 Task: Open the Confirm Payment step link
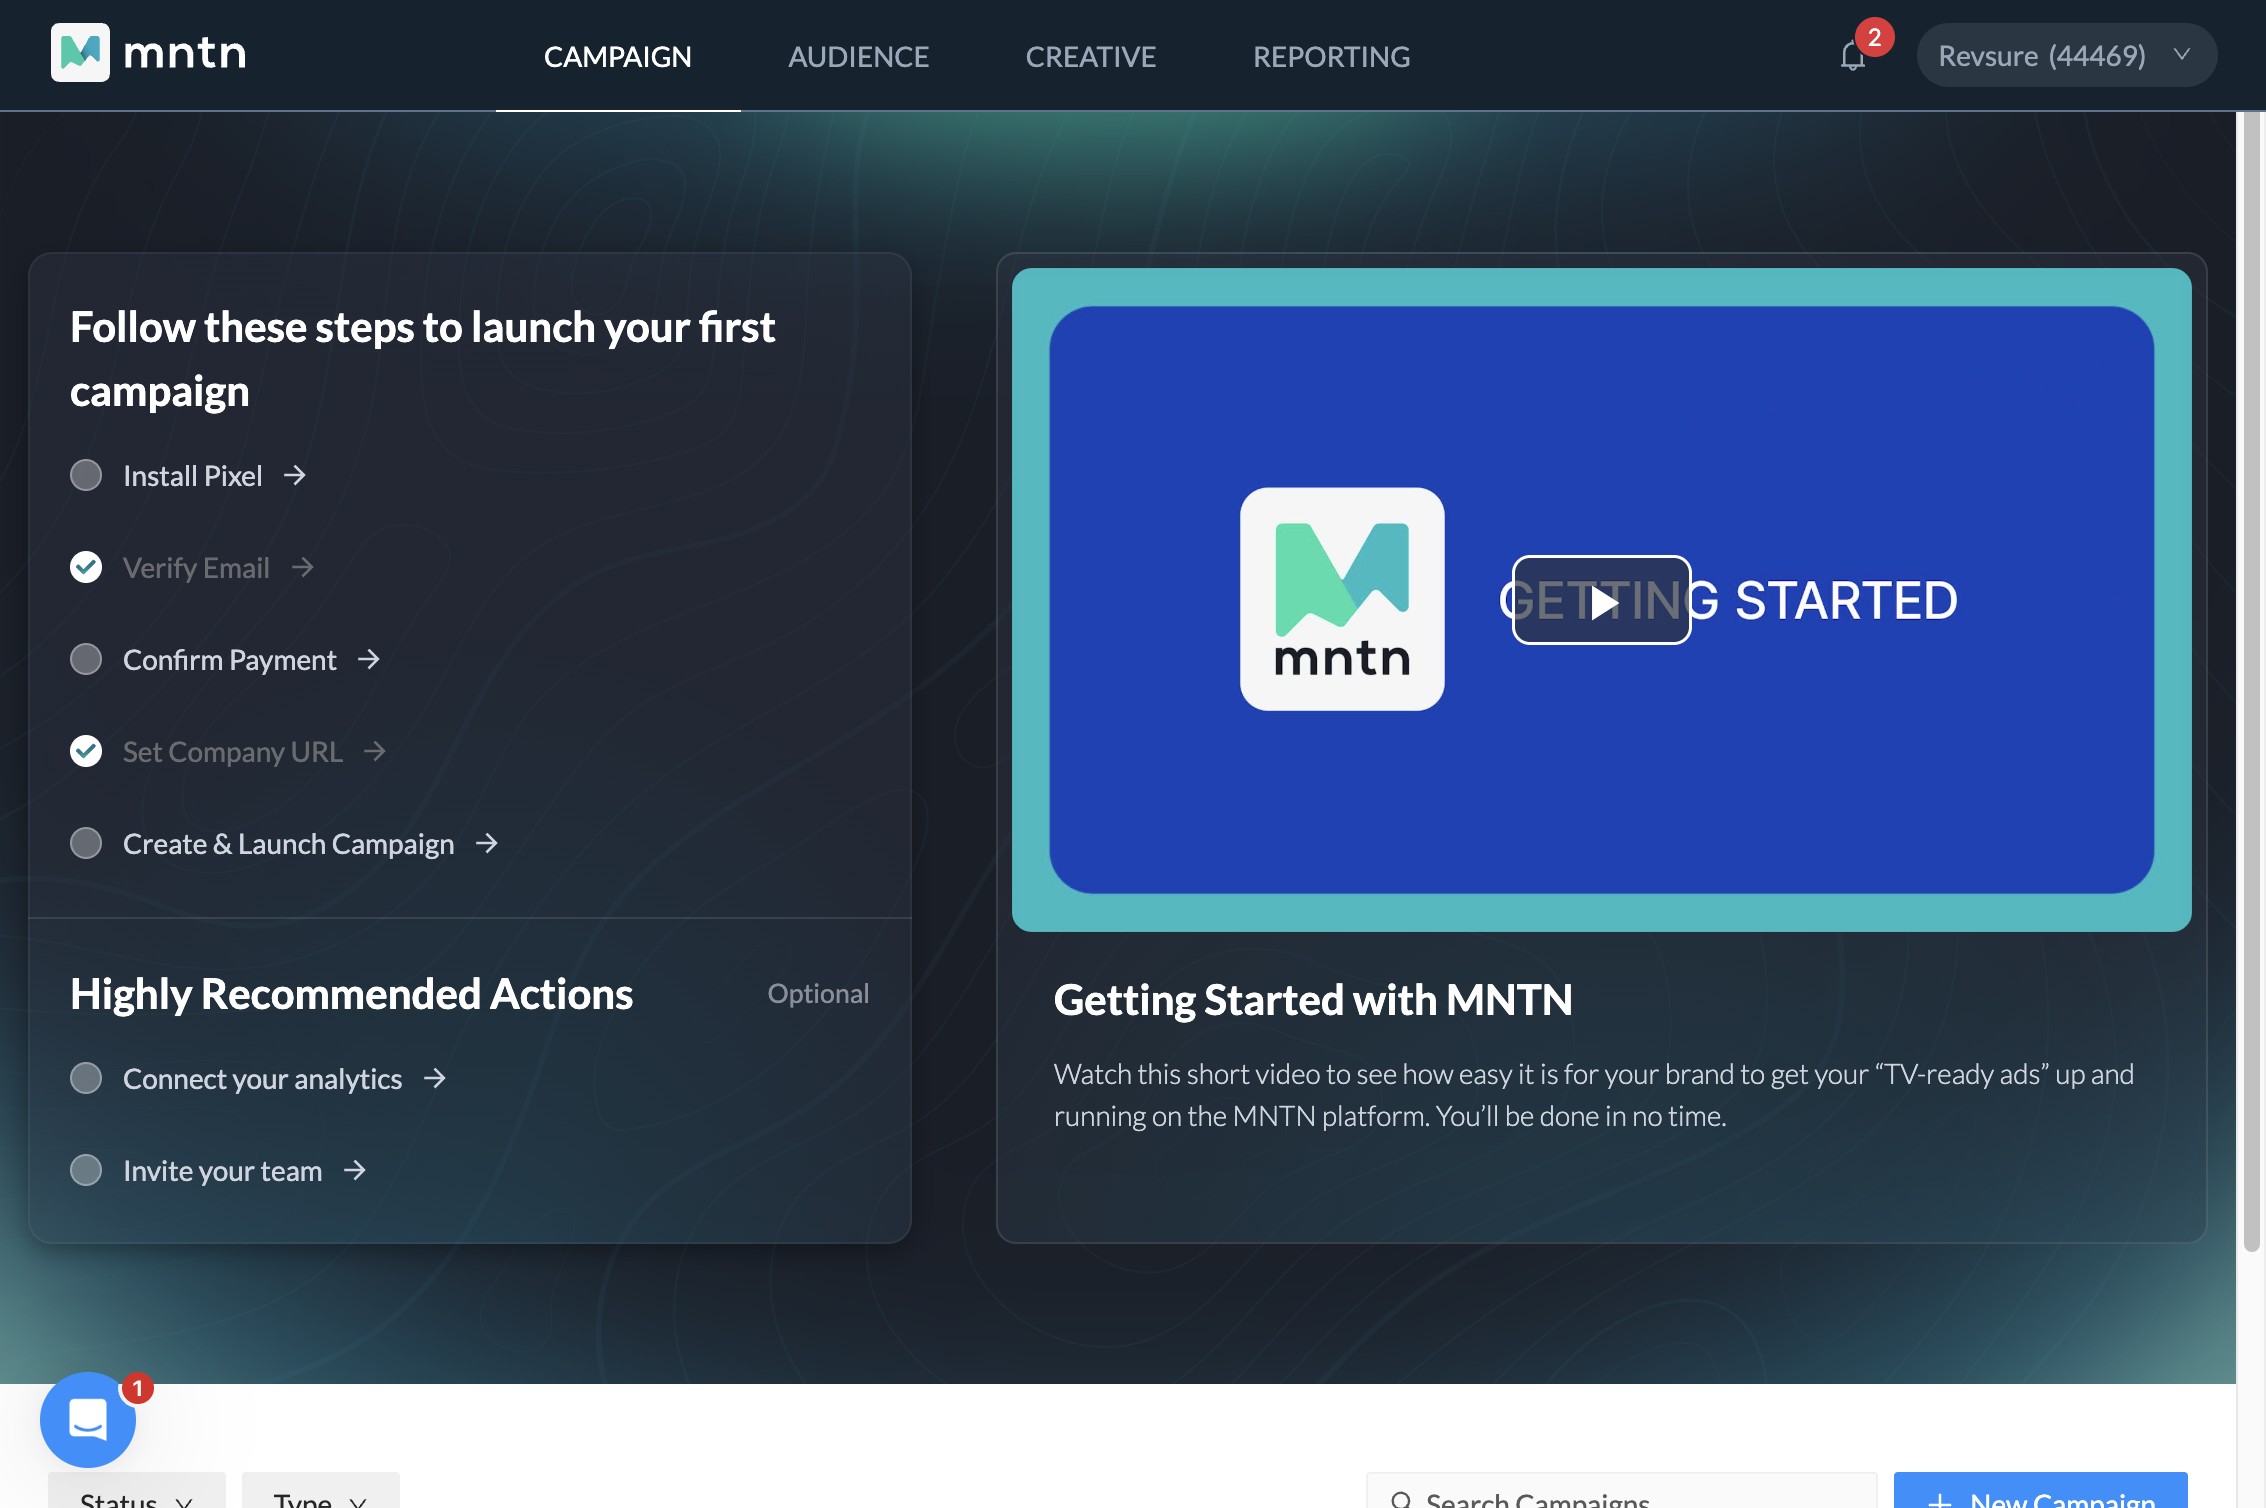pos(229,660)
